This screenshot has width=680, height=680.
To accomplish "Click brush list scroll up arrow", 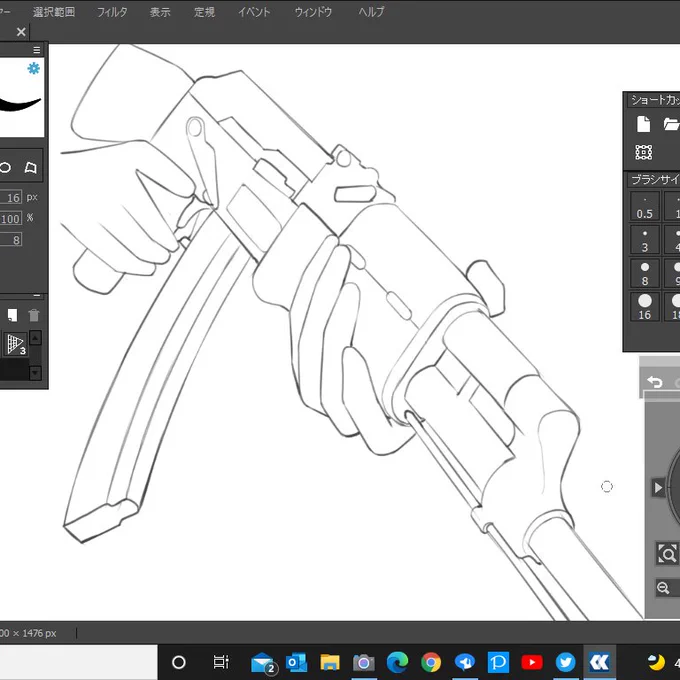I will pyautogui.click(x=36, y=338).
